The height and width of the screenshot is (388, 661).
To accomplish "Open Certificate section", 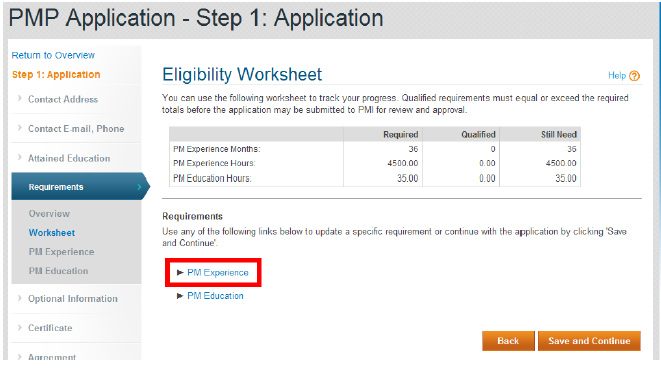I will (x=50, y=328).
